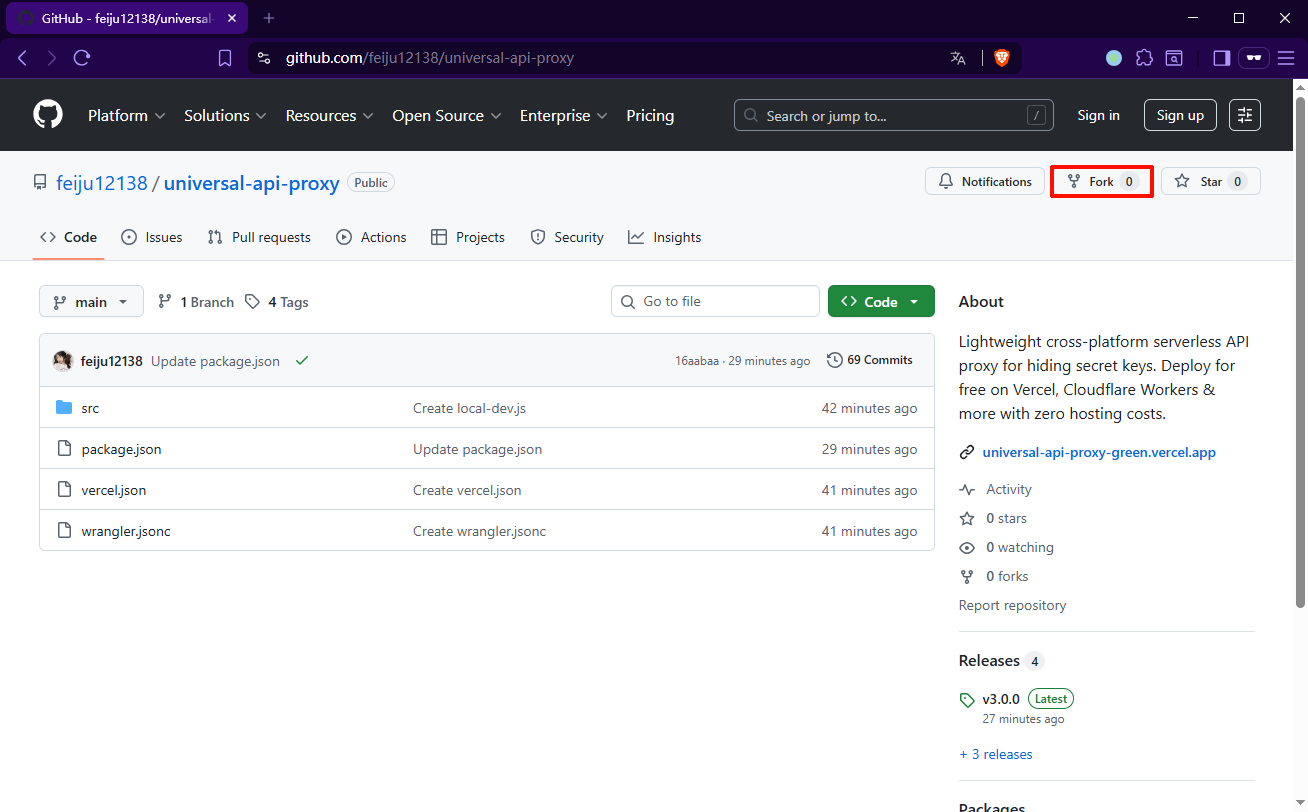The width and height of the screenshot is (1308, 812).
Task: Fork the repository
Action: click(1101, 182)
